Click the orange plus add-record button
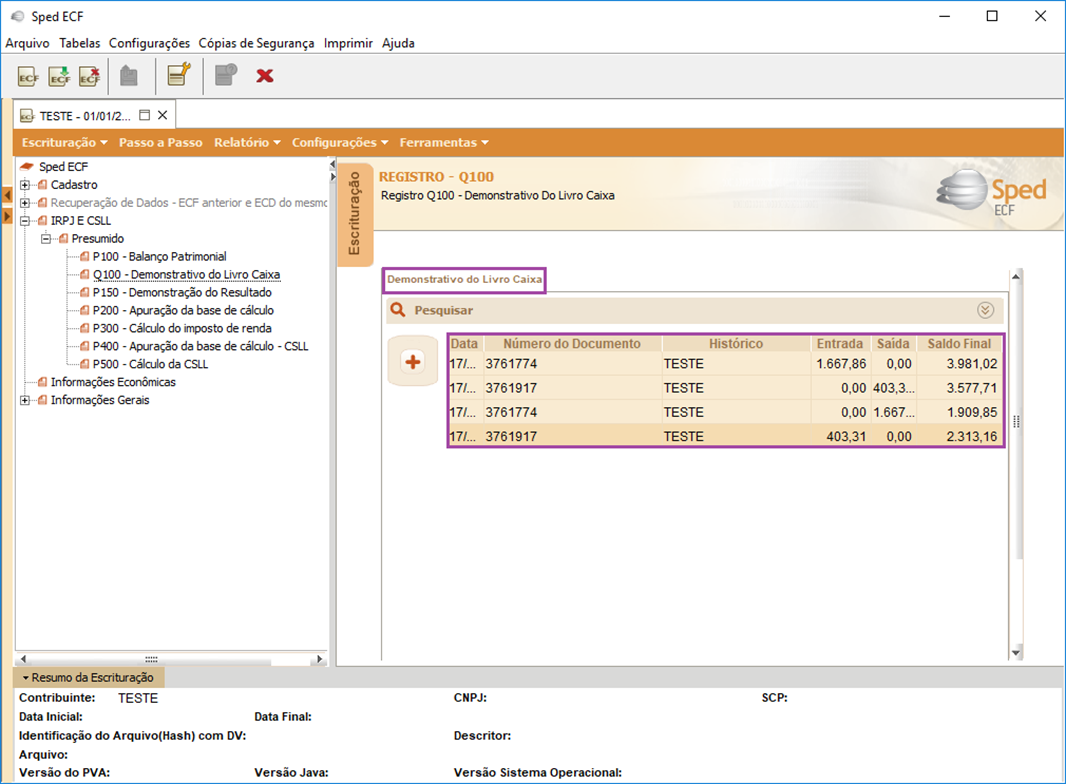 413,361
